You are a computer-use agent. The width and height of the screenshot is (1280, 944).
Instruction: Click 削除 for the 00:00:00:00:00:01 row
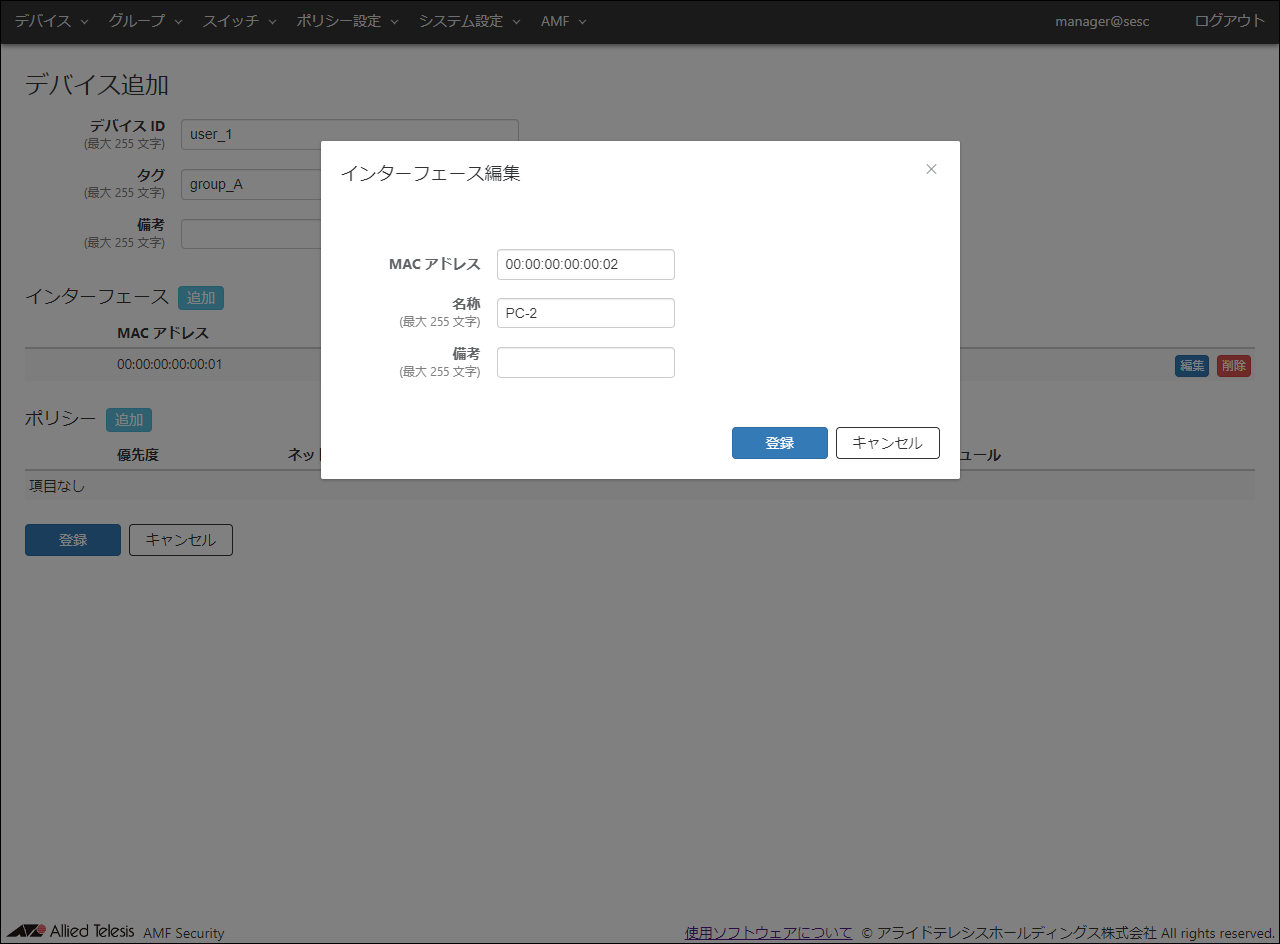point(1234,366)
